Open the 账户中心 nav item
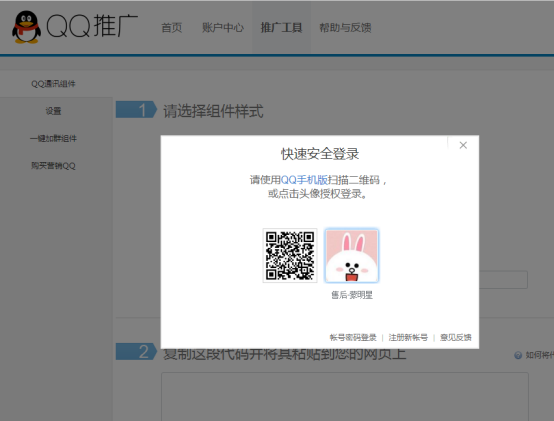 pos(223,28)
